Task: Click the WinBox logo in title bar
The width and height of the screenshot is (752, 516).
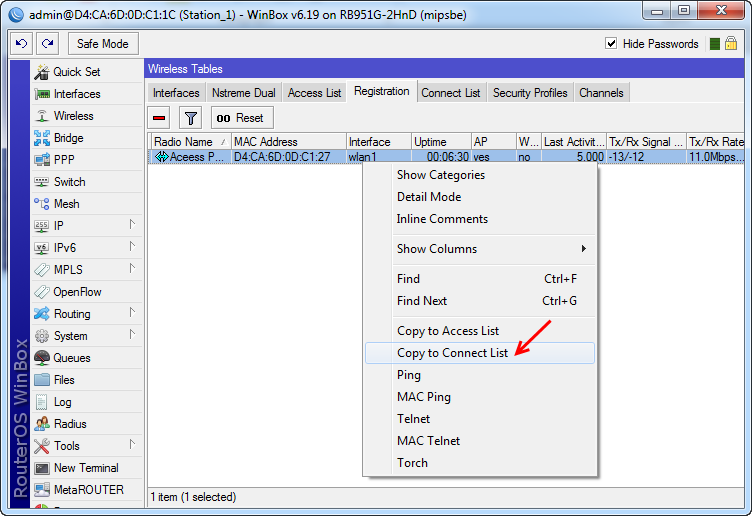Action: [x=16, y=14]
